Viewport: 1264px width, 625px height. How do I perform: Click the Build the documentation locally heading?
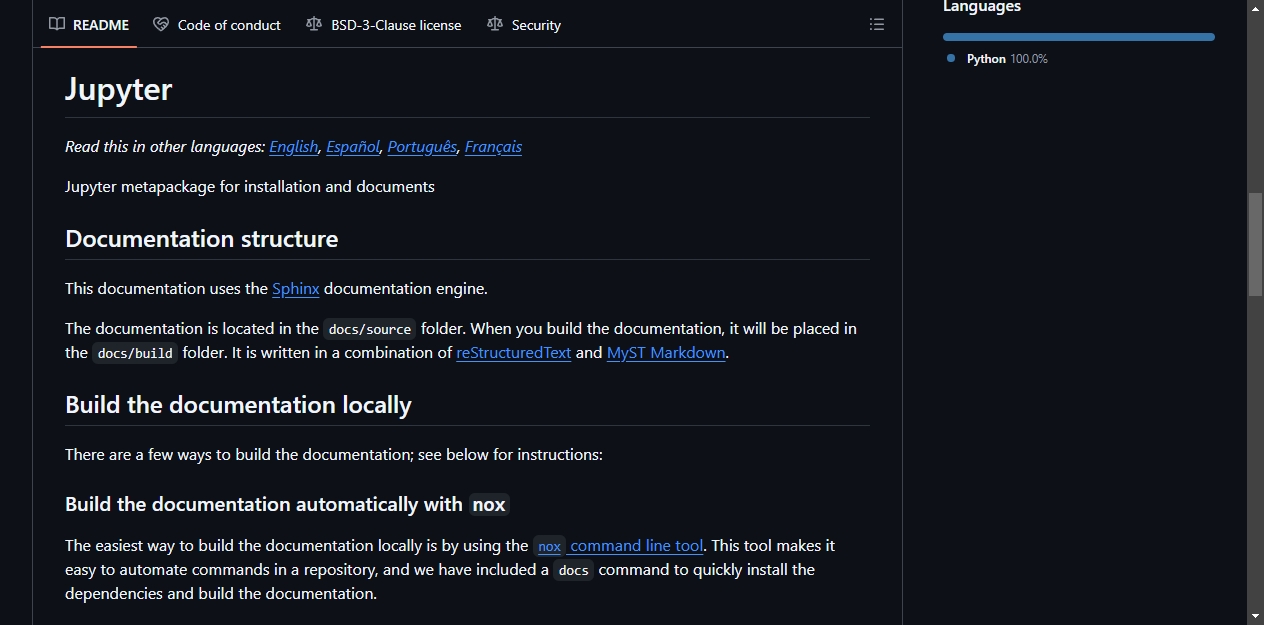pyautogui.click(x=238, y=405)
